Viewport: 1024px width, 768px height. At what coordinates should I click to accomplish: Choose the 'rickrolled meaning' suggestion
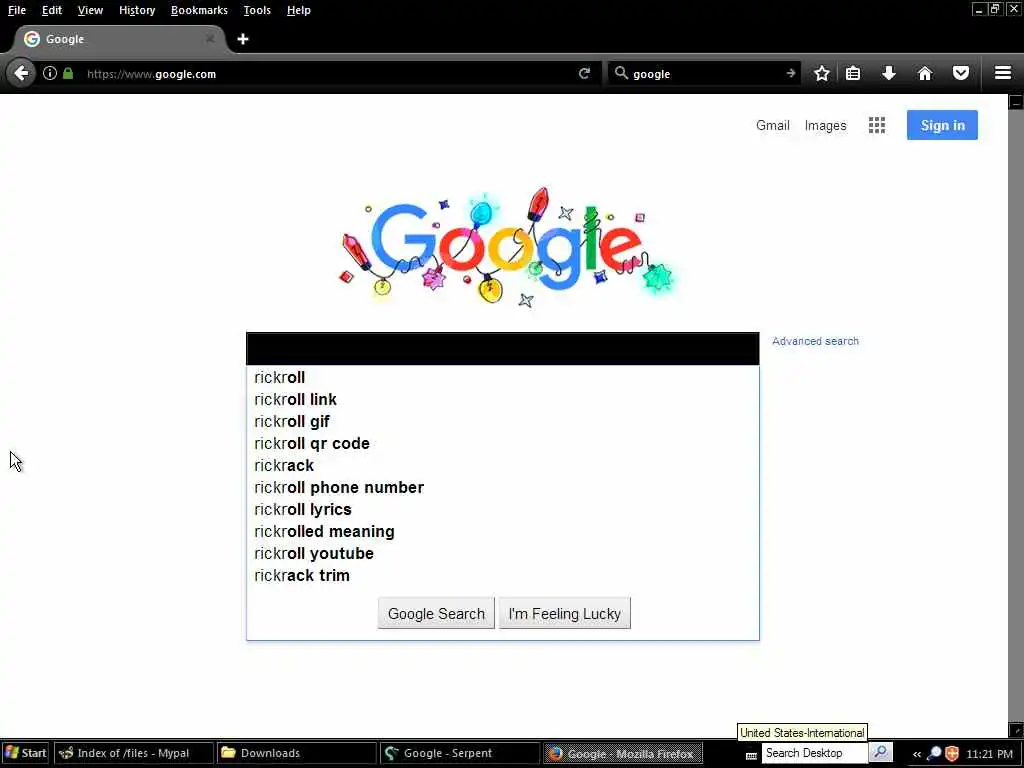[x=502, y=532]
